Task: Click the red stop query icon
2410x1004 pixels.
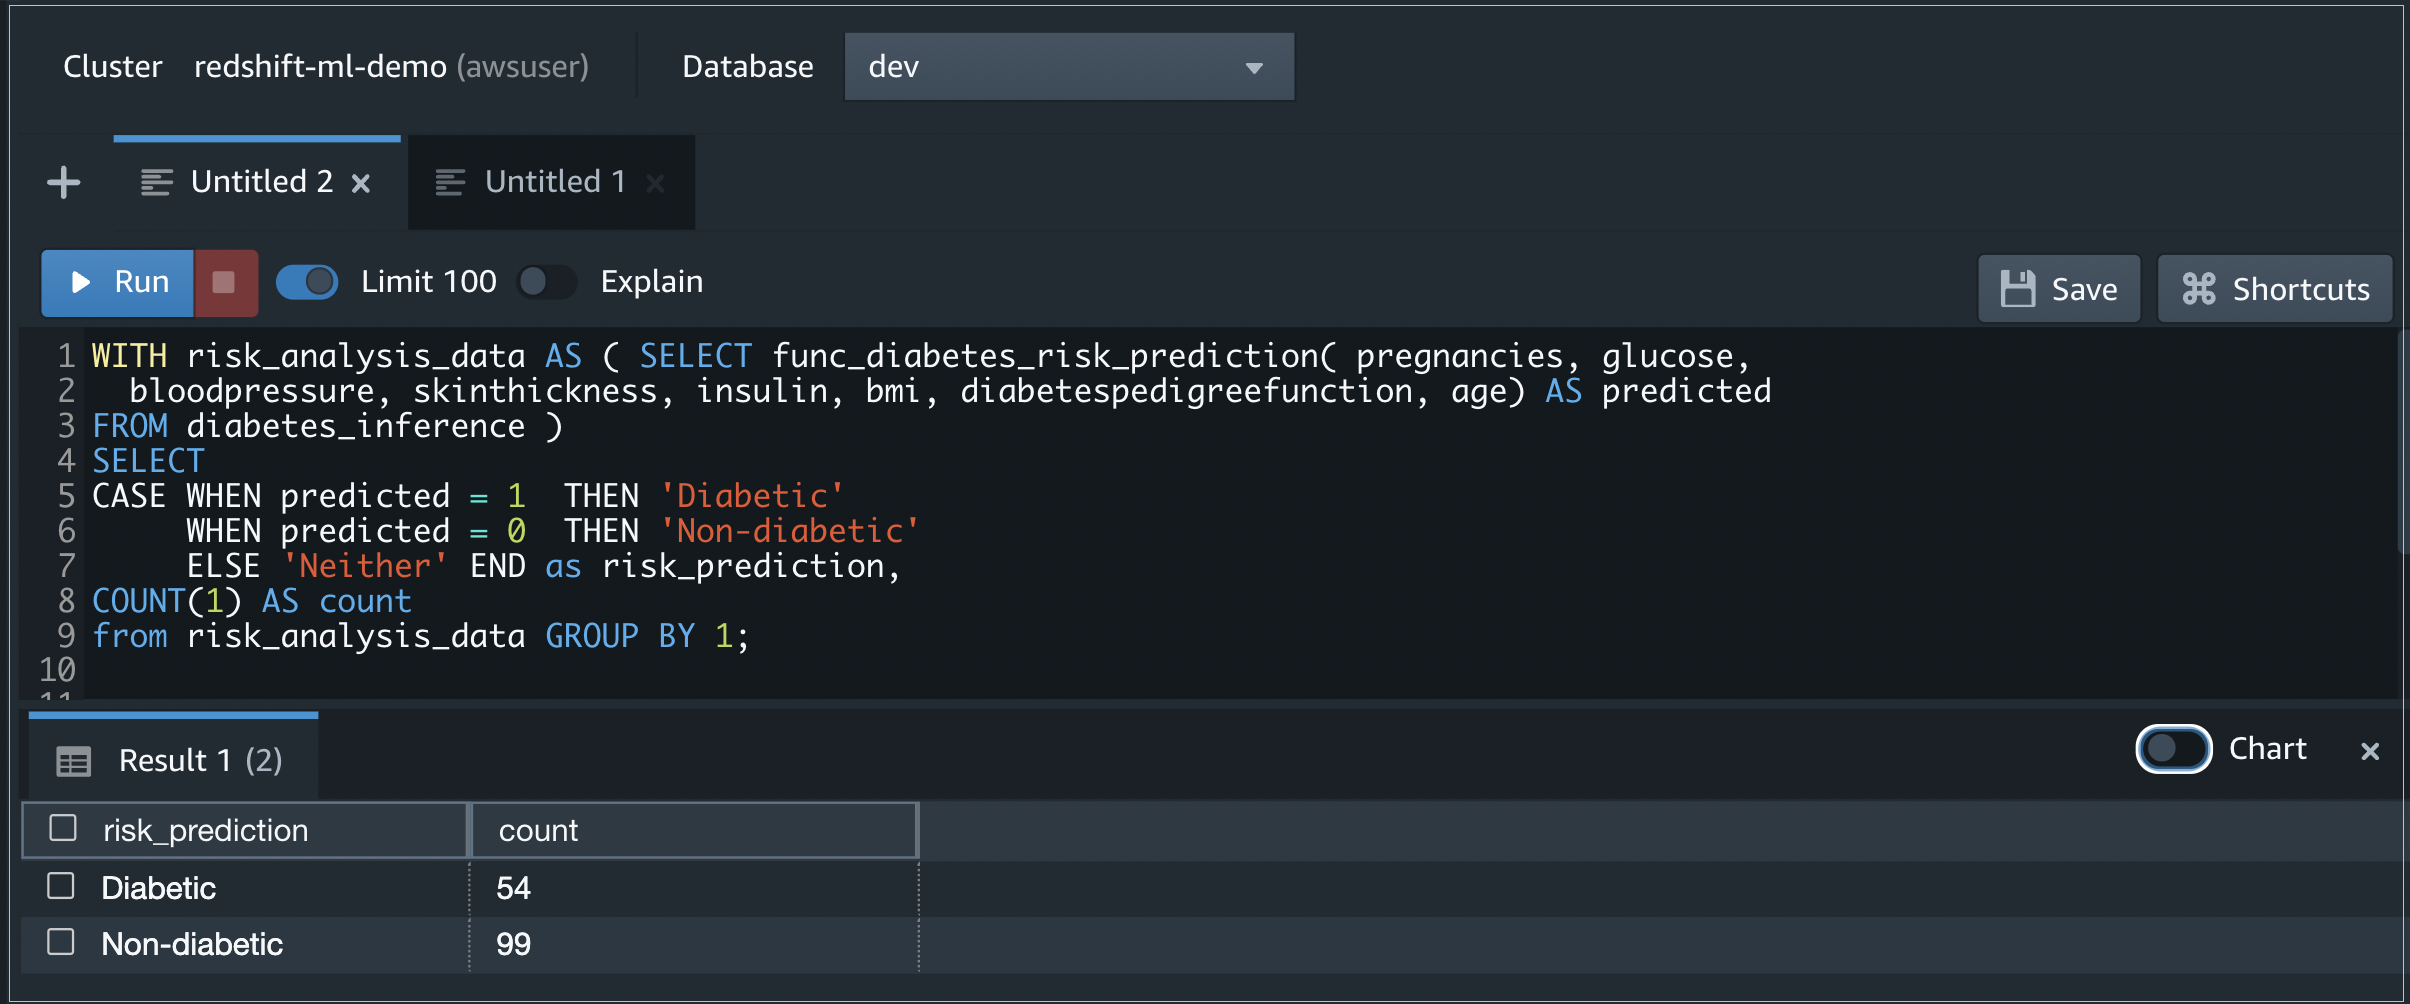Action: coord(224,282)
